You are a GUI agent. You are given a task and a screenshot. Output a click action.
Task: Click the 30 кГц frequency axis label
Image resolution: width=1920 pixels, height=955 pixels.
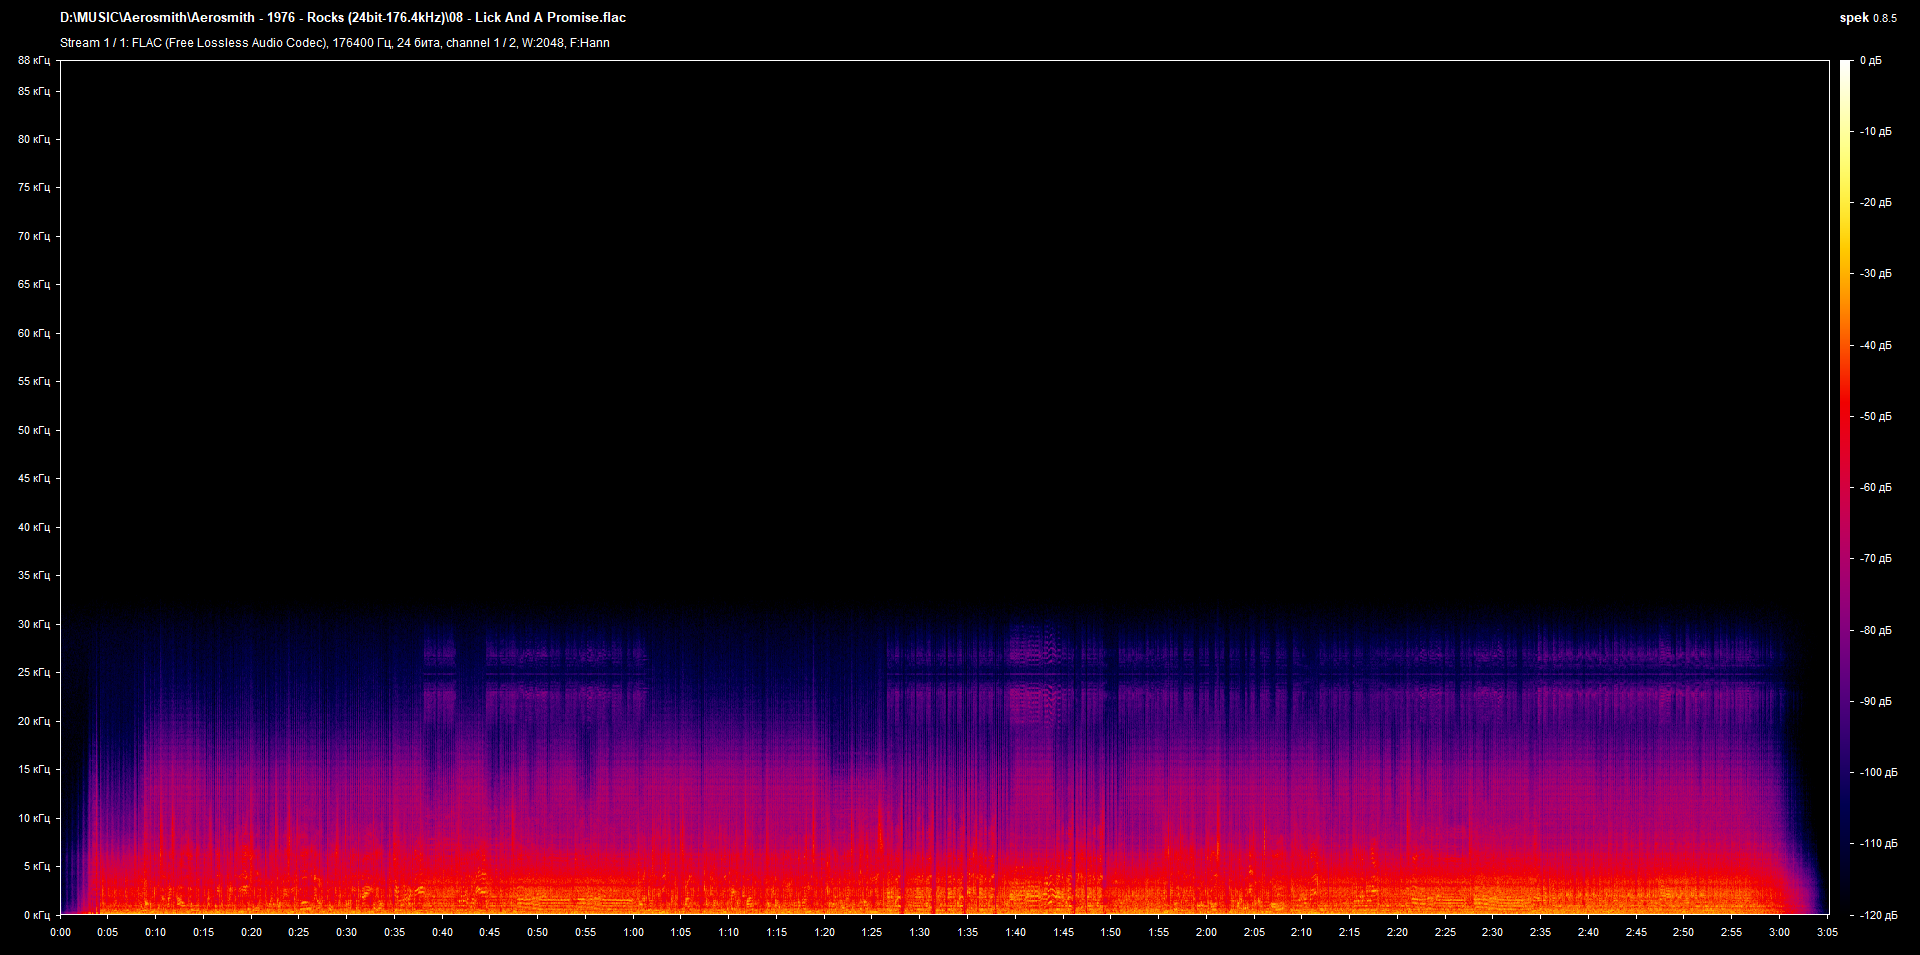[x=34, y=624]
